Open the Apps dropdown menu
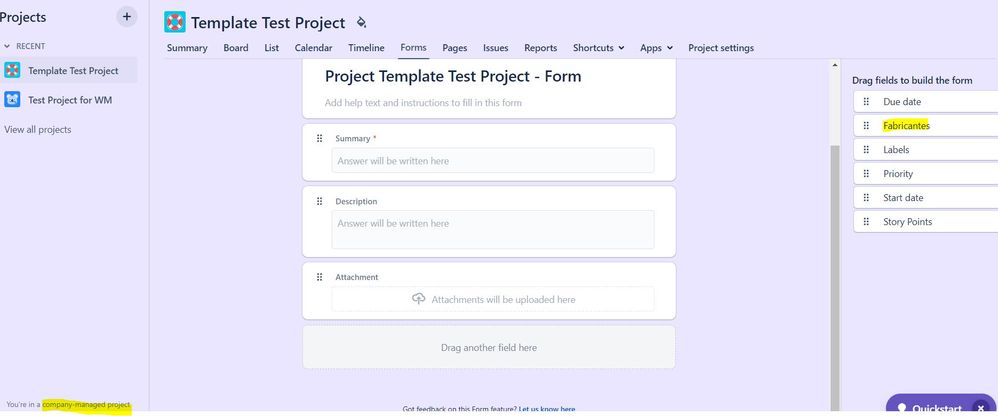Image resolution: width=998 pixels, height=416 pixels. (x=656, y=48)
